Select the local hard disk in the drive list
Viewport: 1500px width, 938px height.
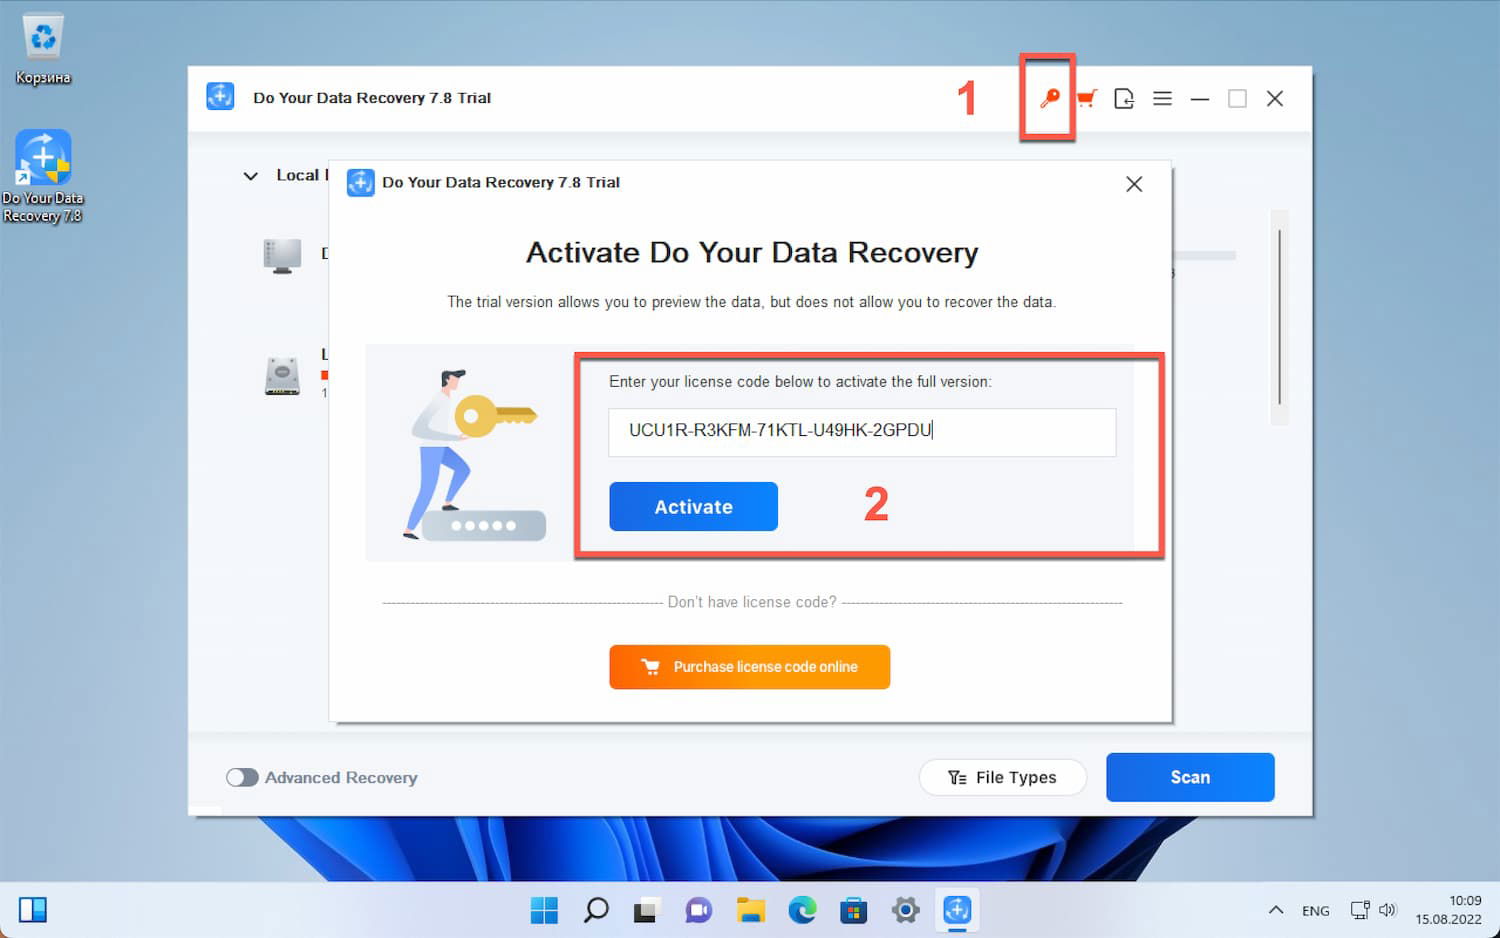point(283,375)
